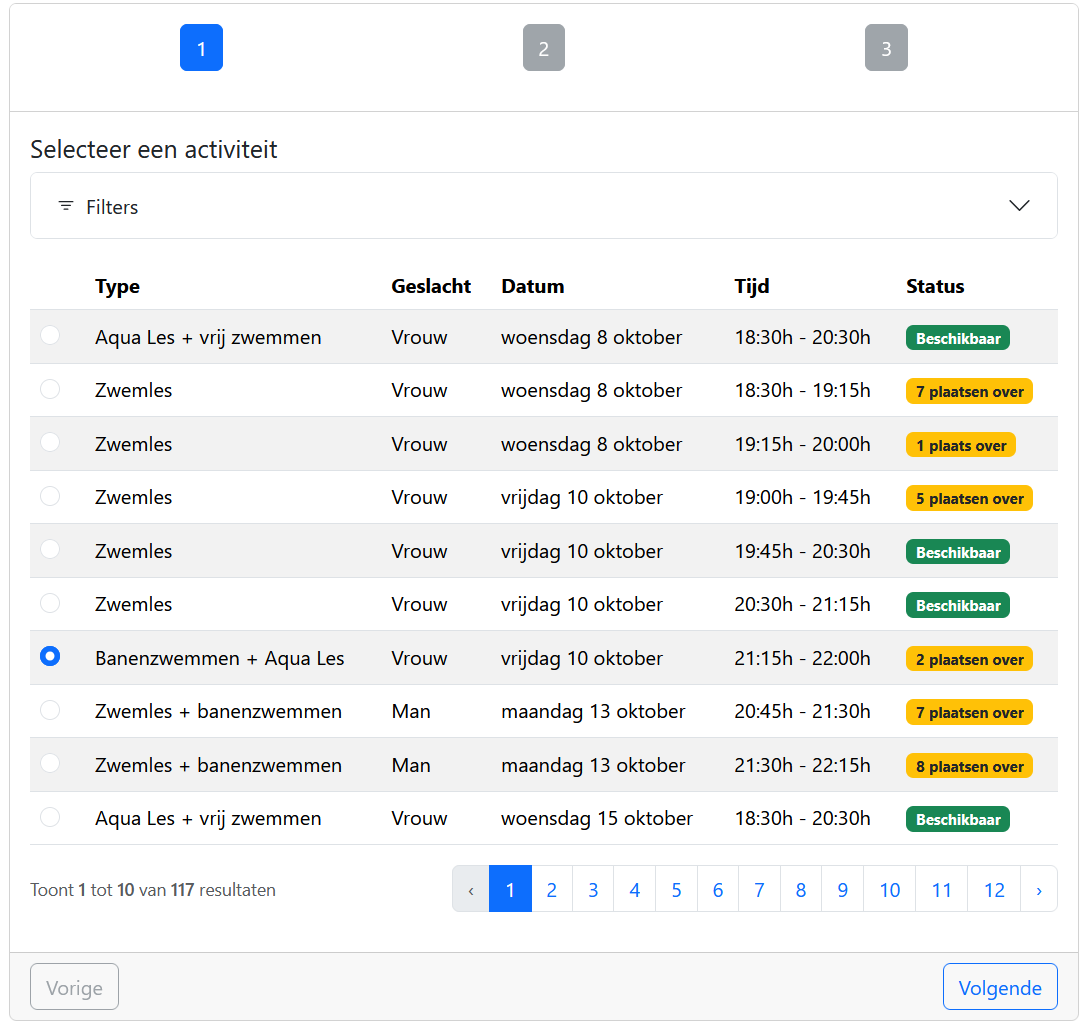This screenshot has height=1022, width=1083.
Task: Select the Banenzwemmen + Aqua Les radio
Action: 50,657
